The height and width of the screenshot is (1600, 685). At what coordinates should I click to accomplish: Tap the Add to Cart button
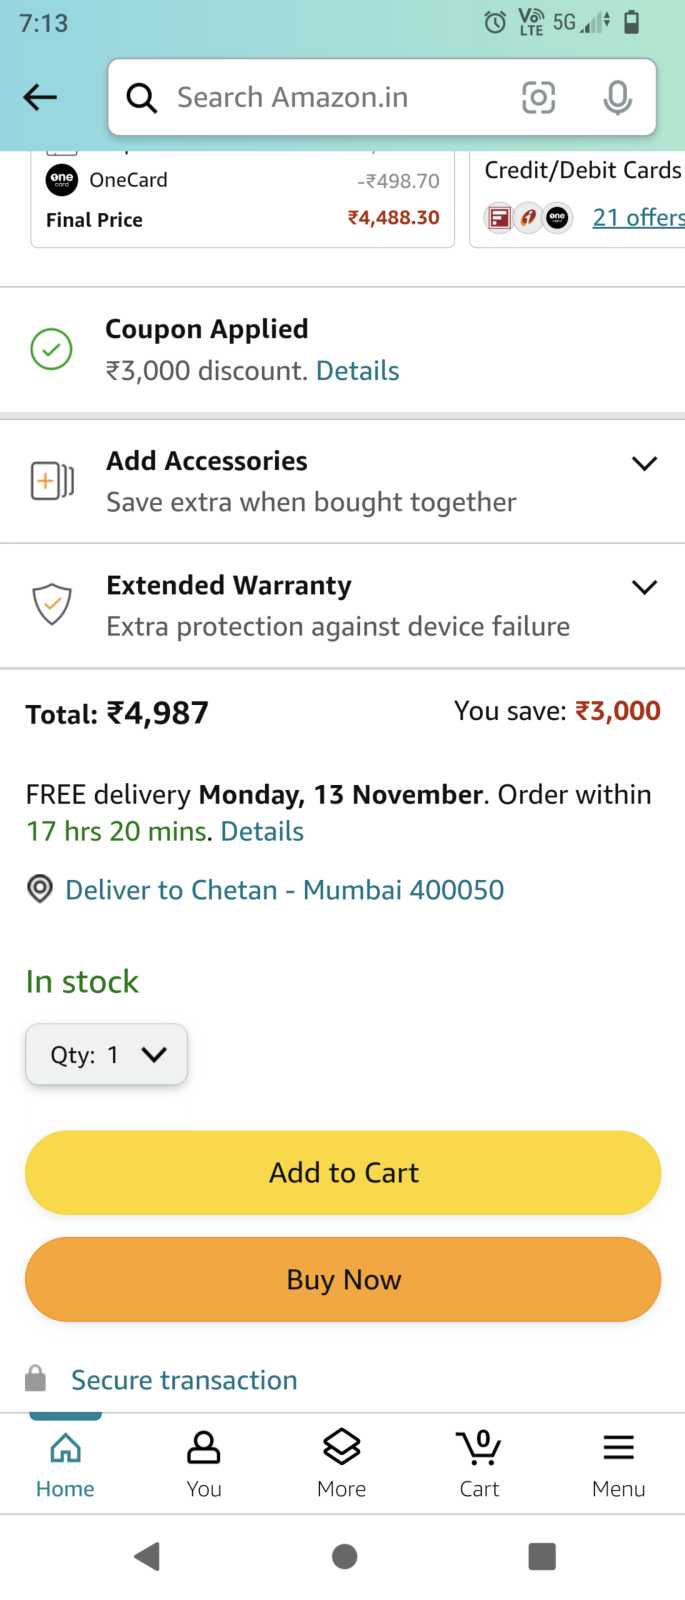(343, 1173)
